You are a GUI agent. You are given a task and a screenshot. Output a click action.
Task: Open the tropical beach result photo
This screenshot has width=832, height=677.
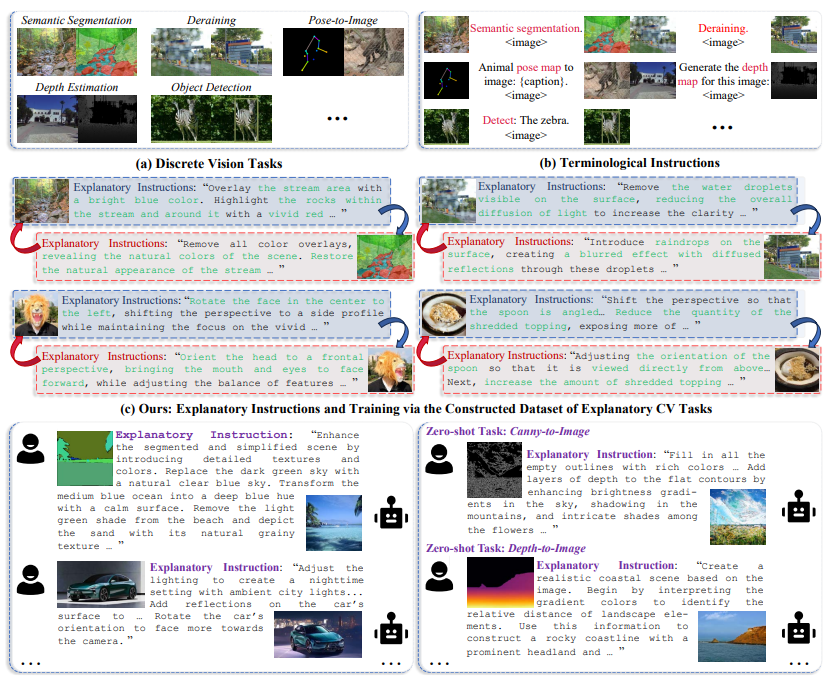coord(334,523)
